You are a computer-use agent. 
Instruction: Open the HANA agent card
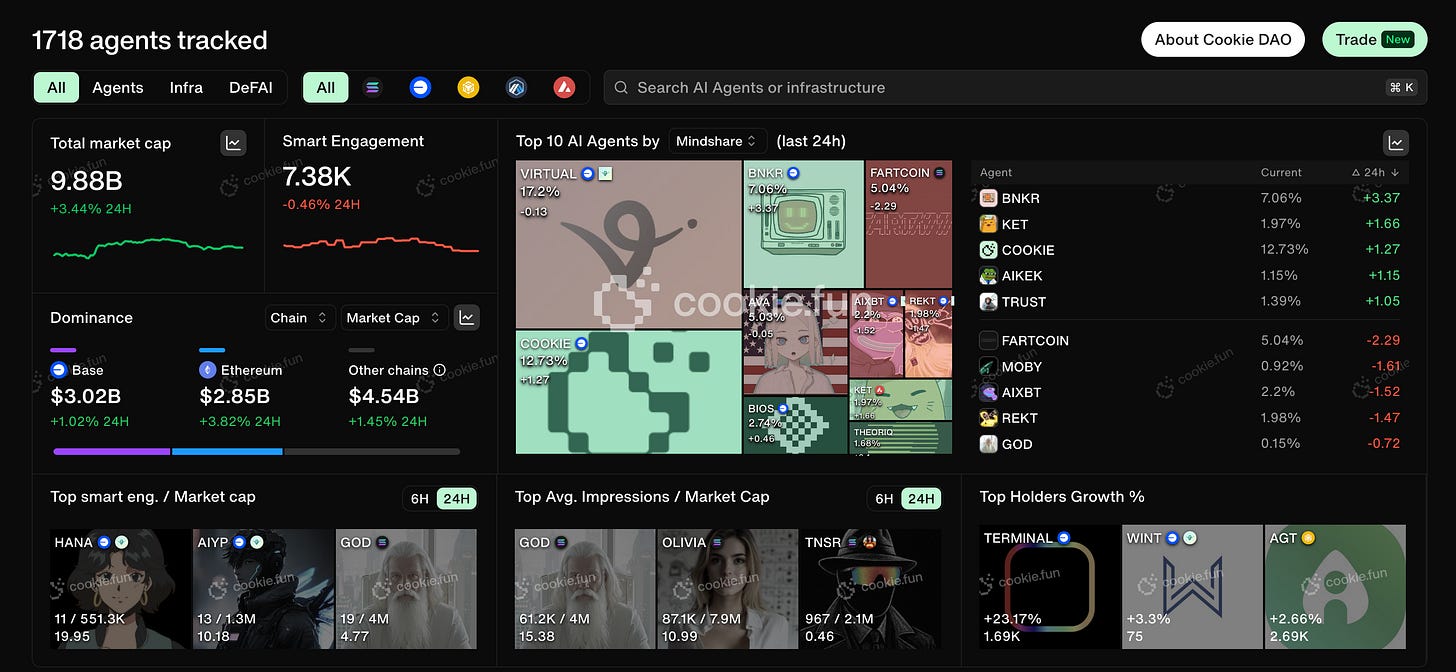pyautogui.click(x=120, y=588)
